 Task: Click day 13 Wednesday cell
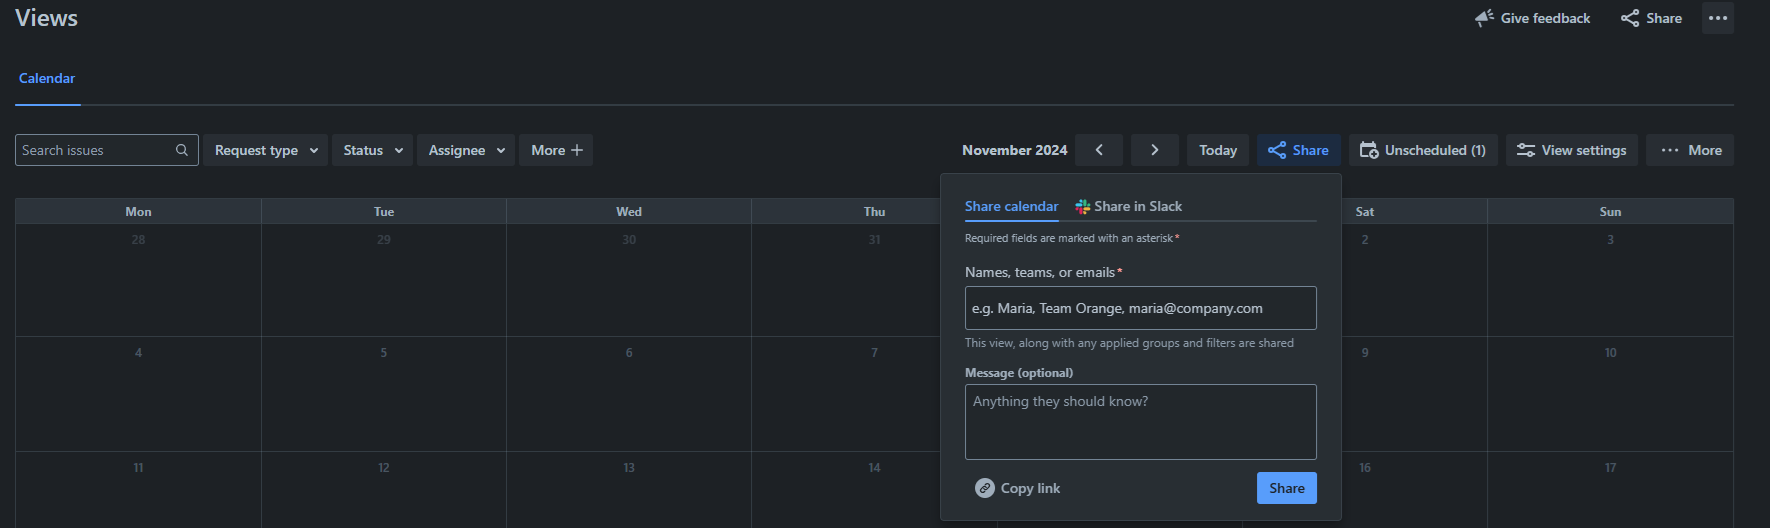pyautogui.click(x=629, y=490)
